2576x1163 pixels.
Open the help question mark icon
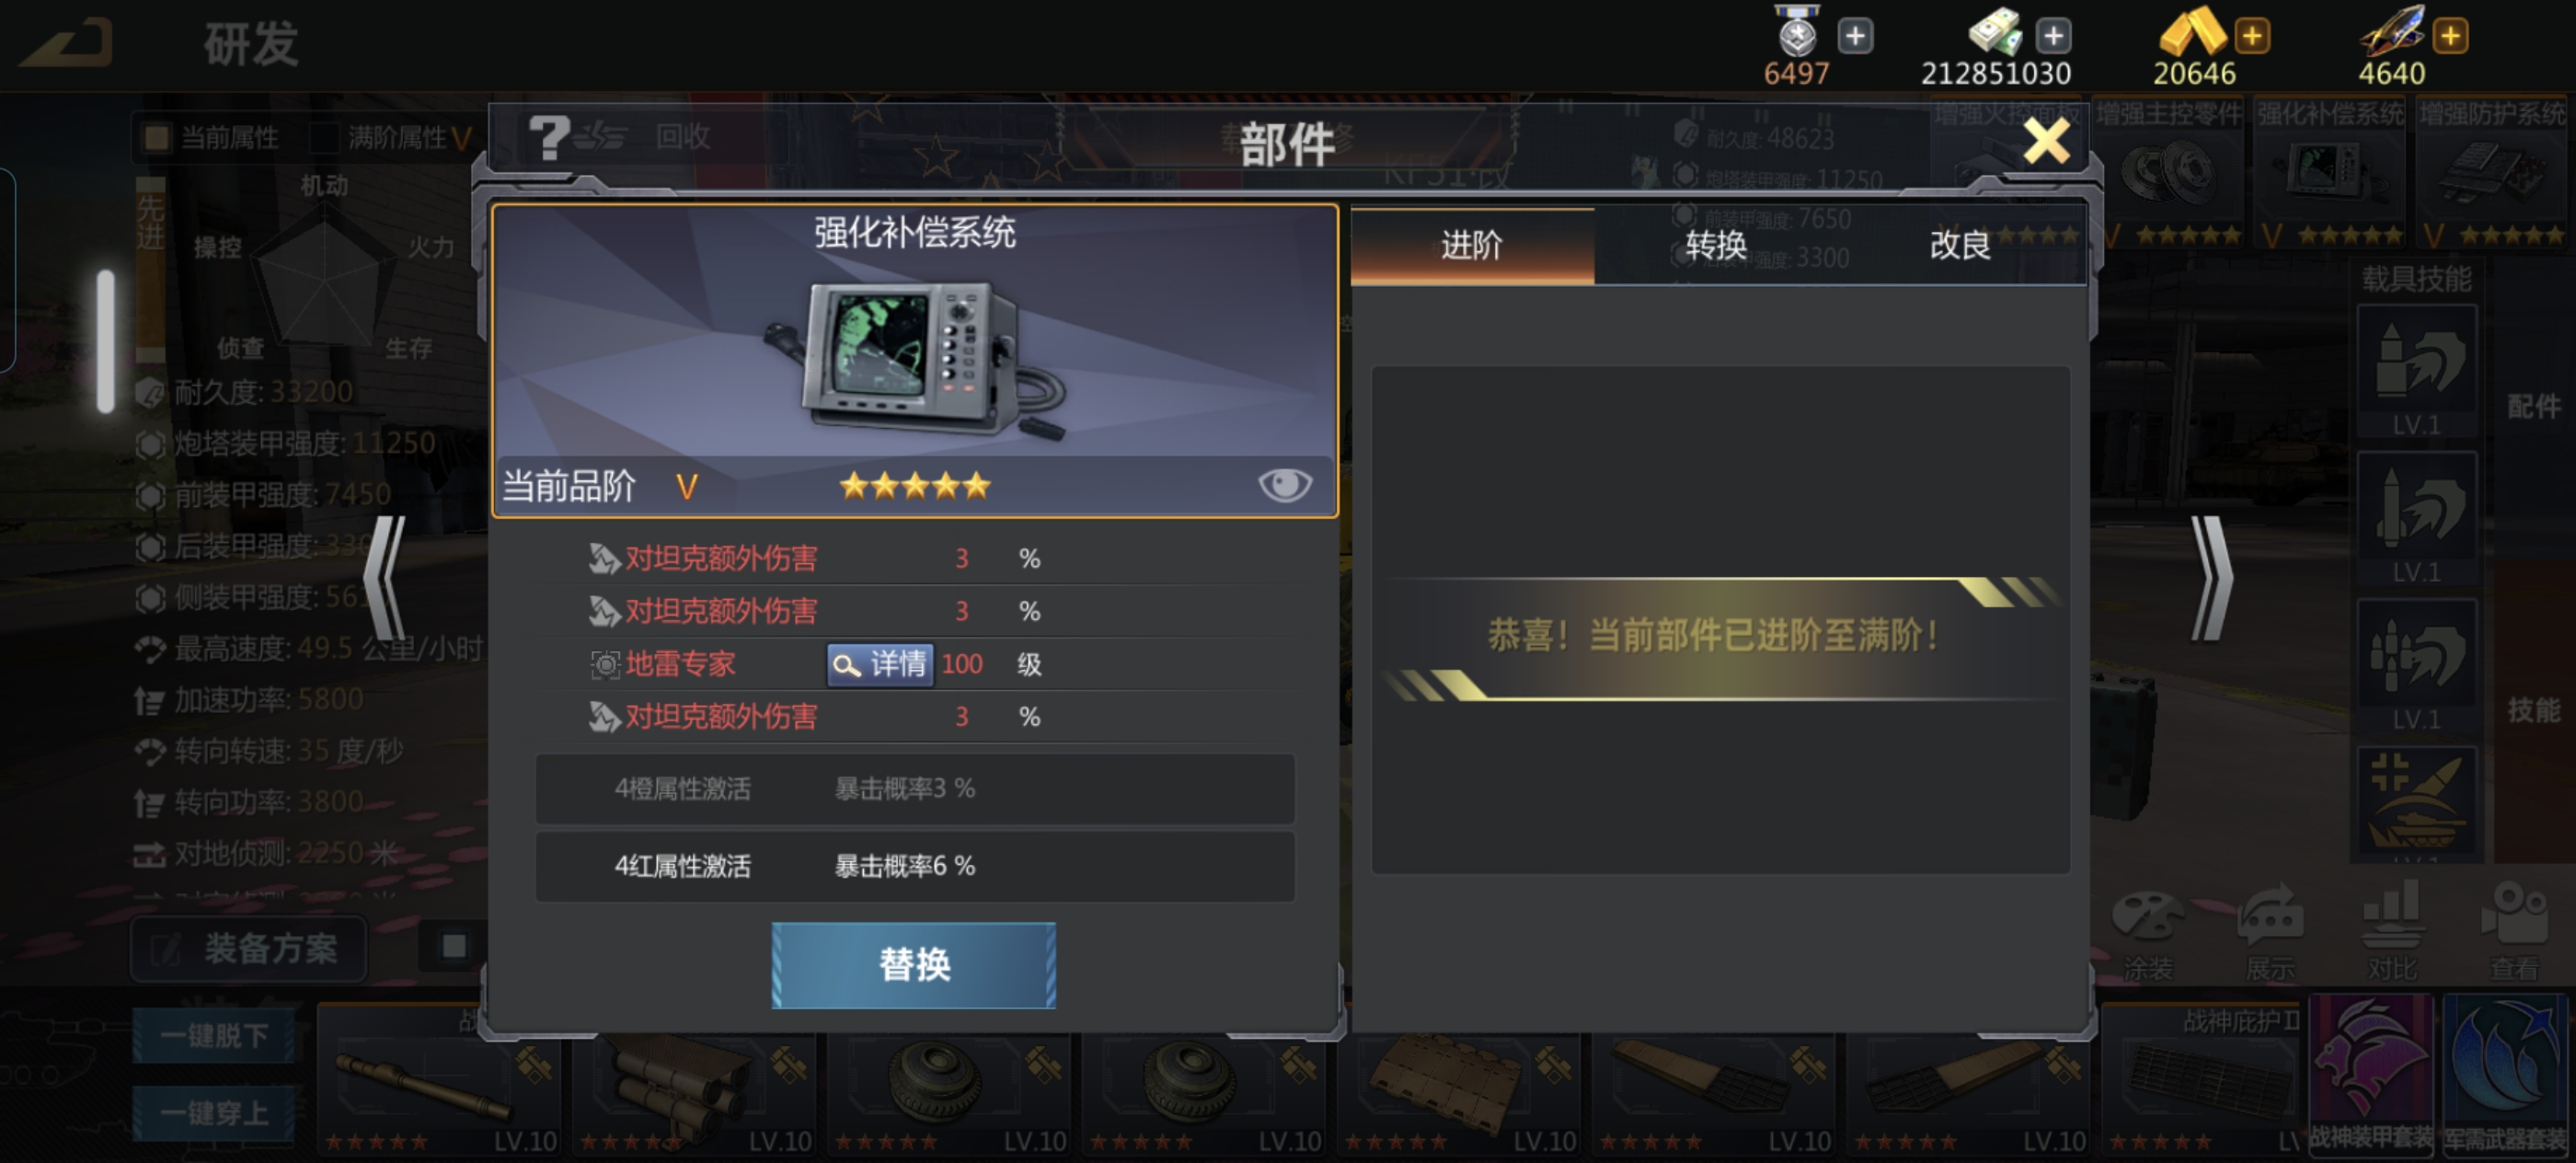(549, 137)
